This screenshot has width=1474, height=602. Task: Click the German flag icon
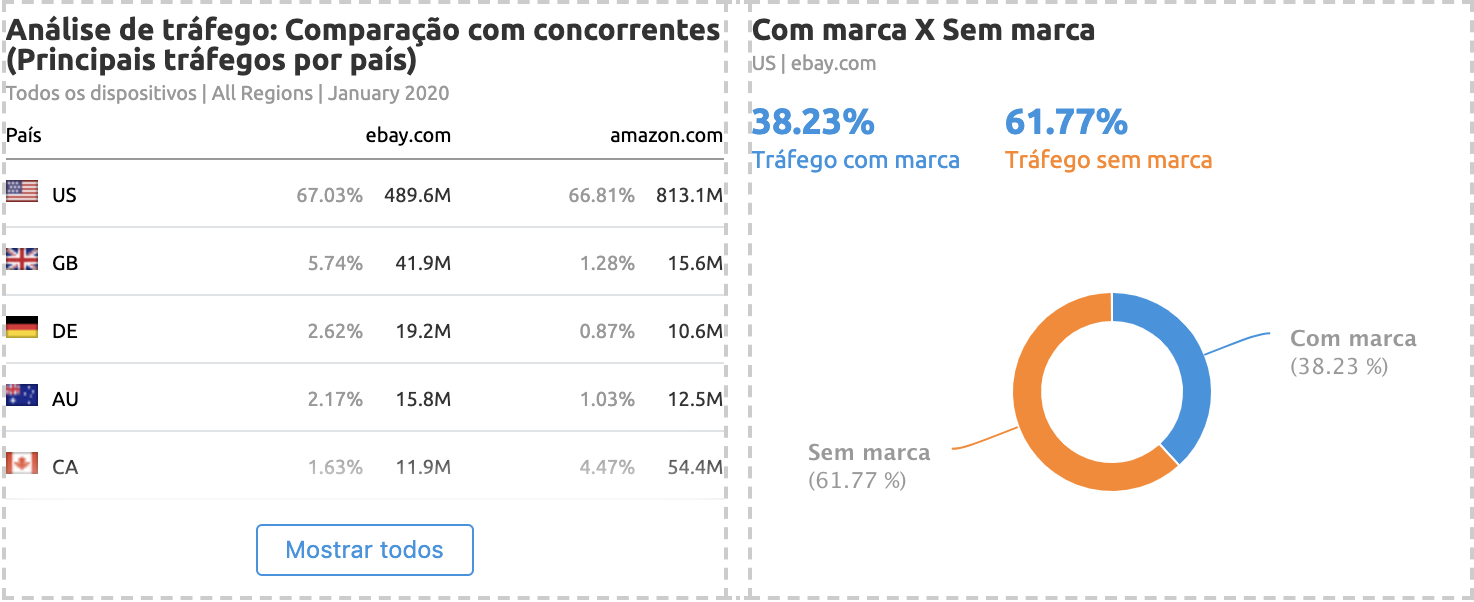click(x=22, y=328)
